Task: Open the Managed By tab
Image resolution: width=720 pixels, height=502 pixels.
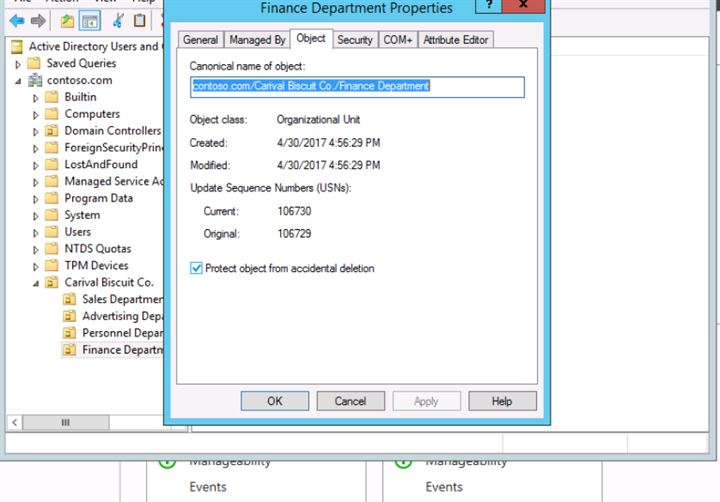Action: point(257,40)
